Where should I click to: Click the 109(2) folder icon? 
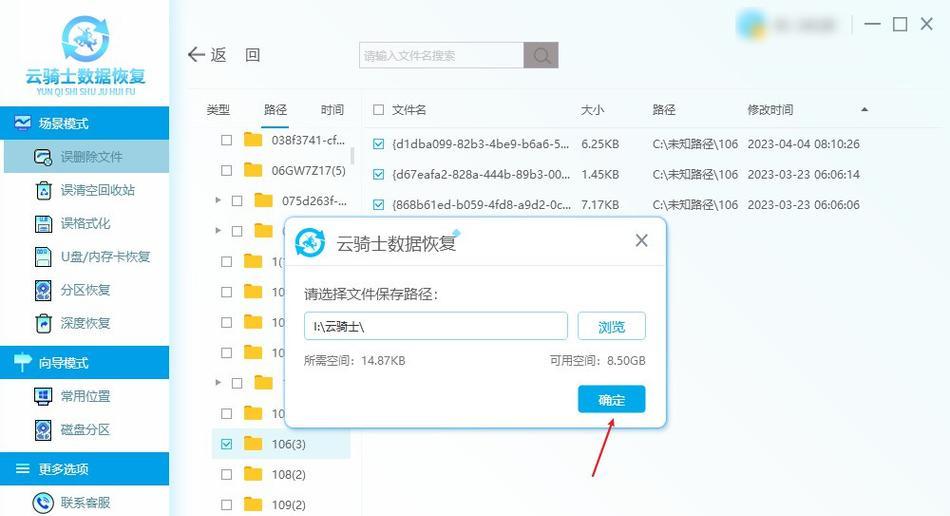click(x=253, y=504)
